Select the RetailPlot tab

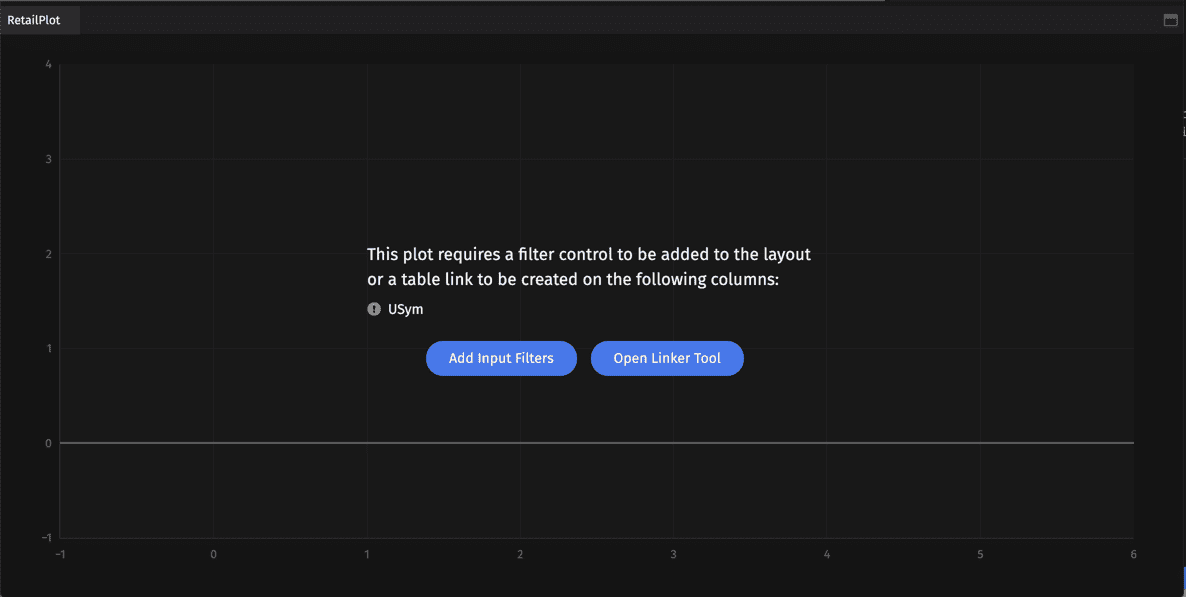click(35, 20)
